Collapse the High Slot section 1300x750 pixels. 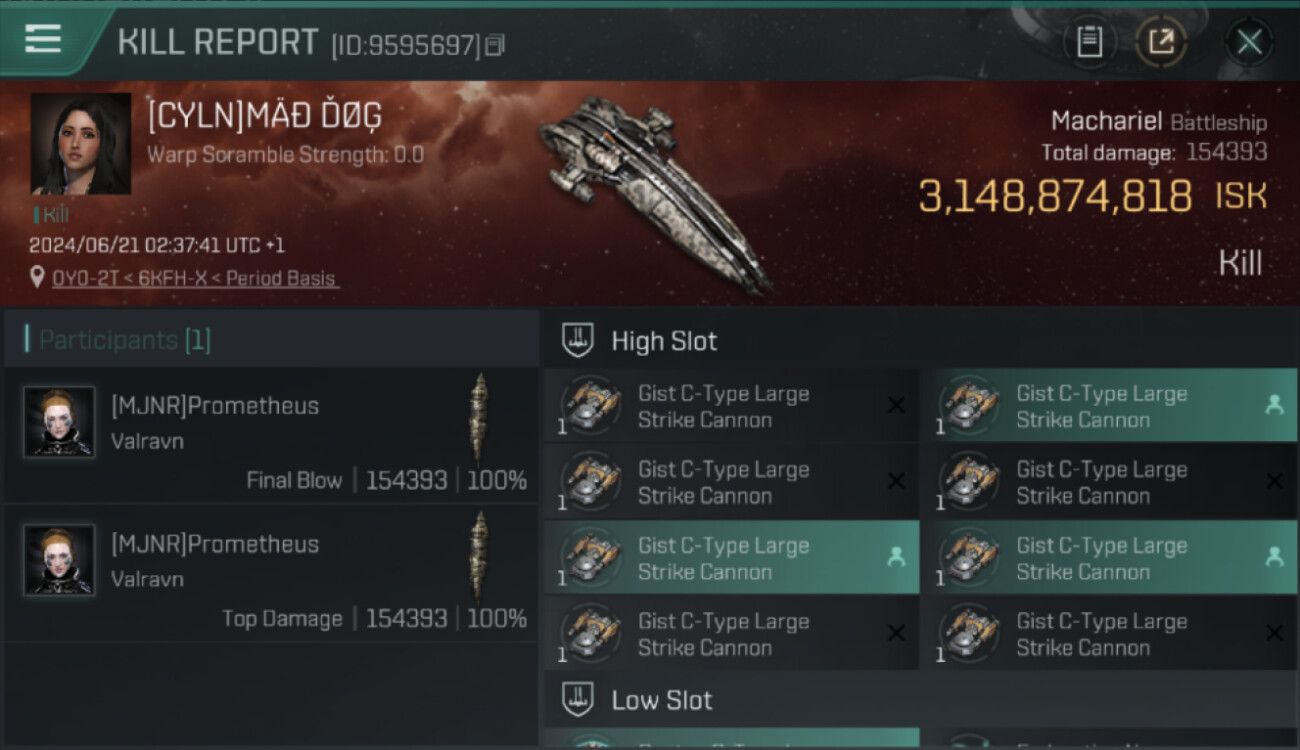tap(578, 340)
